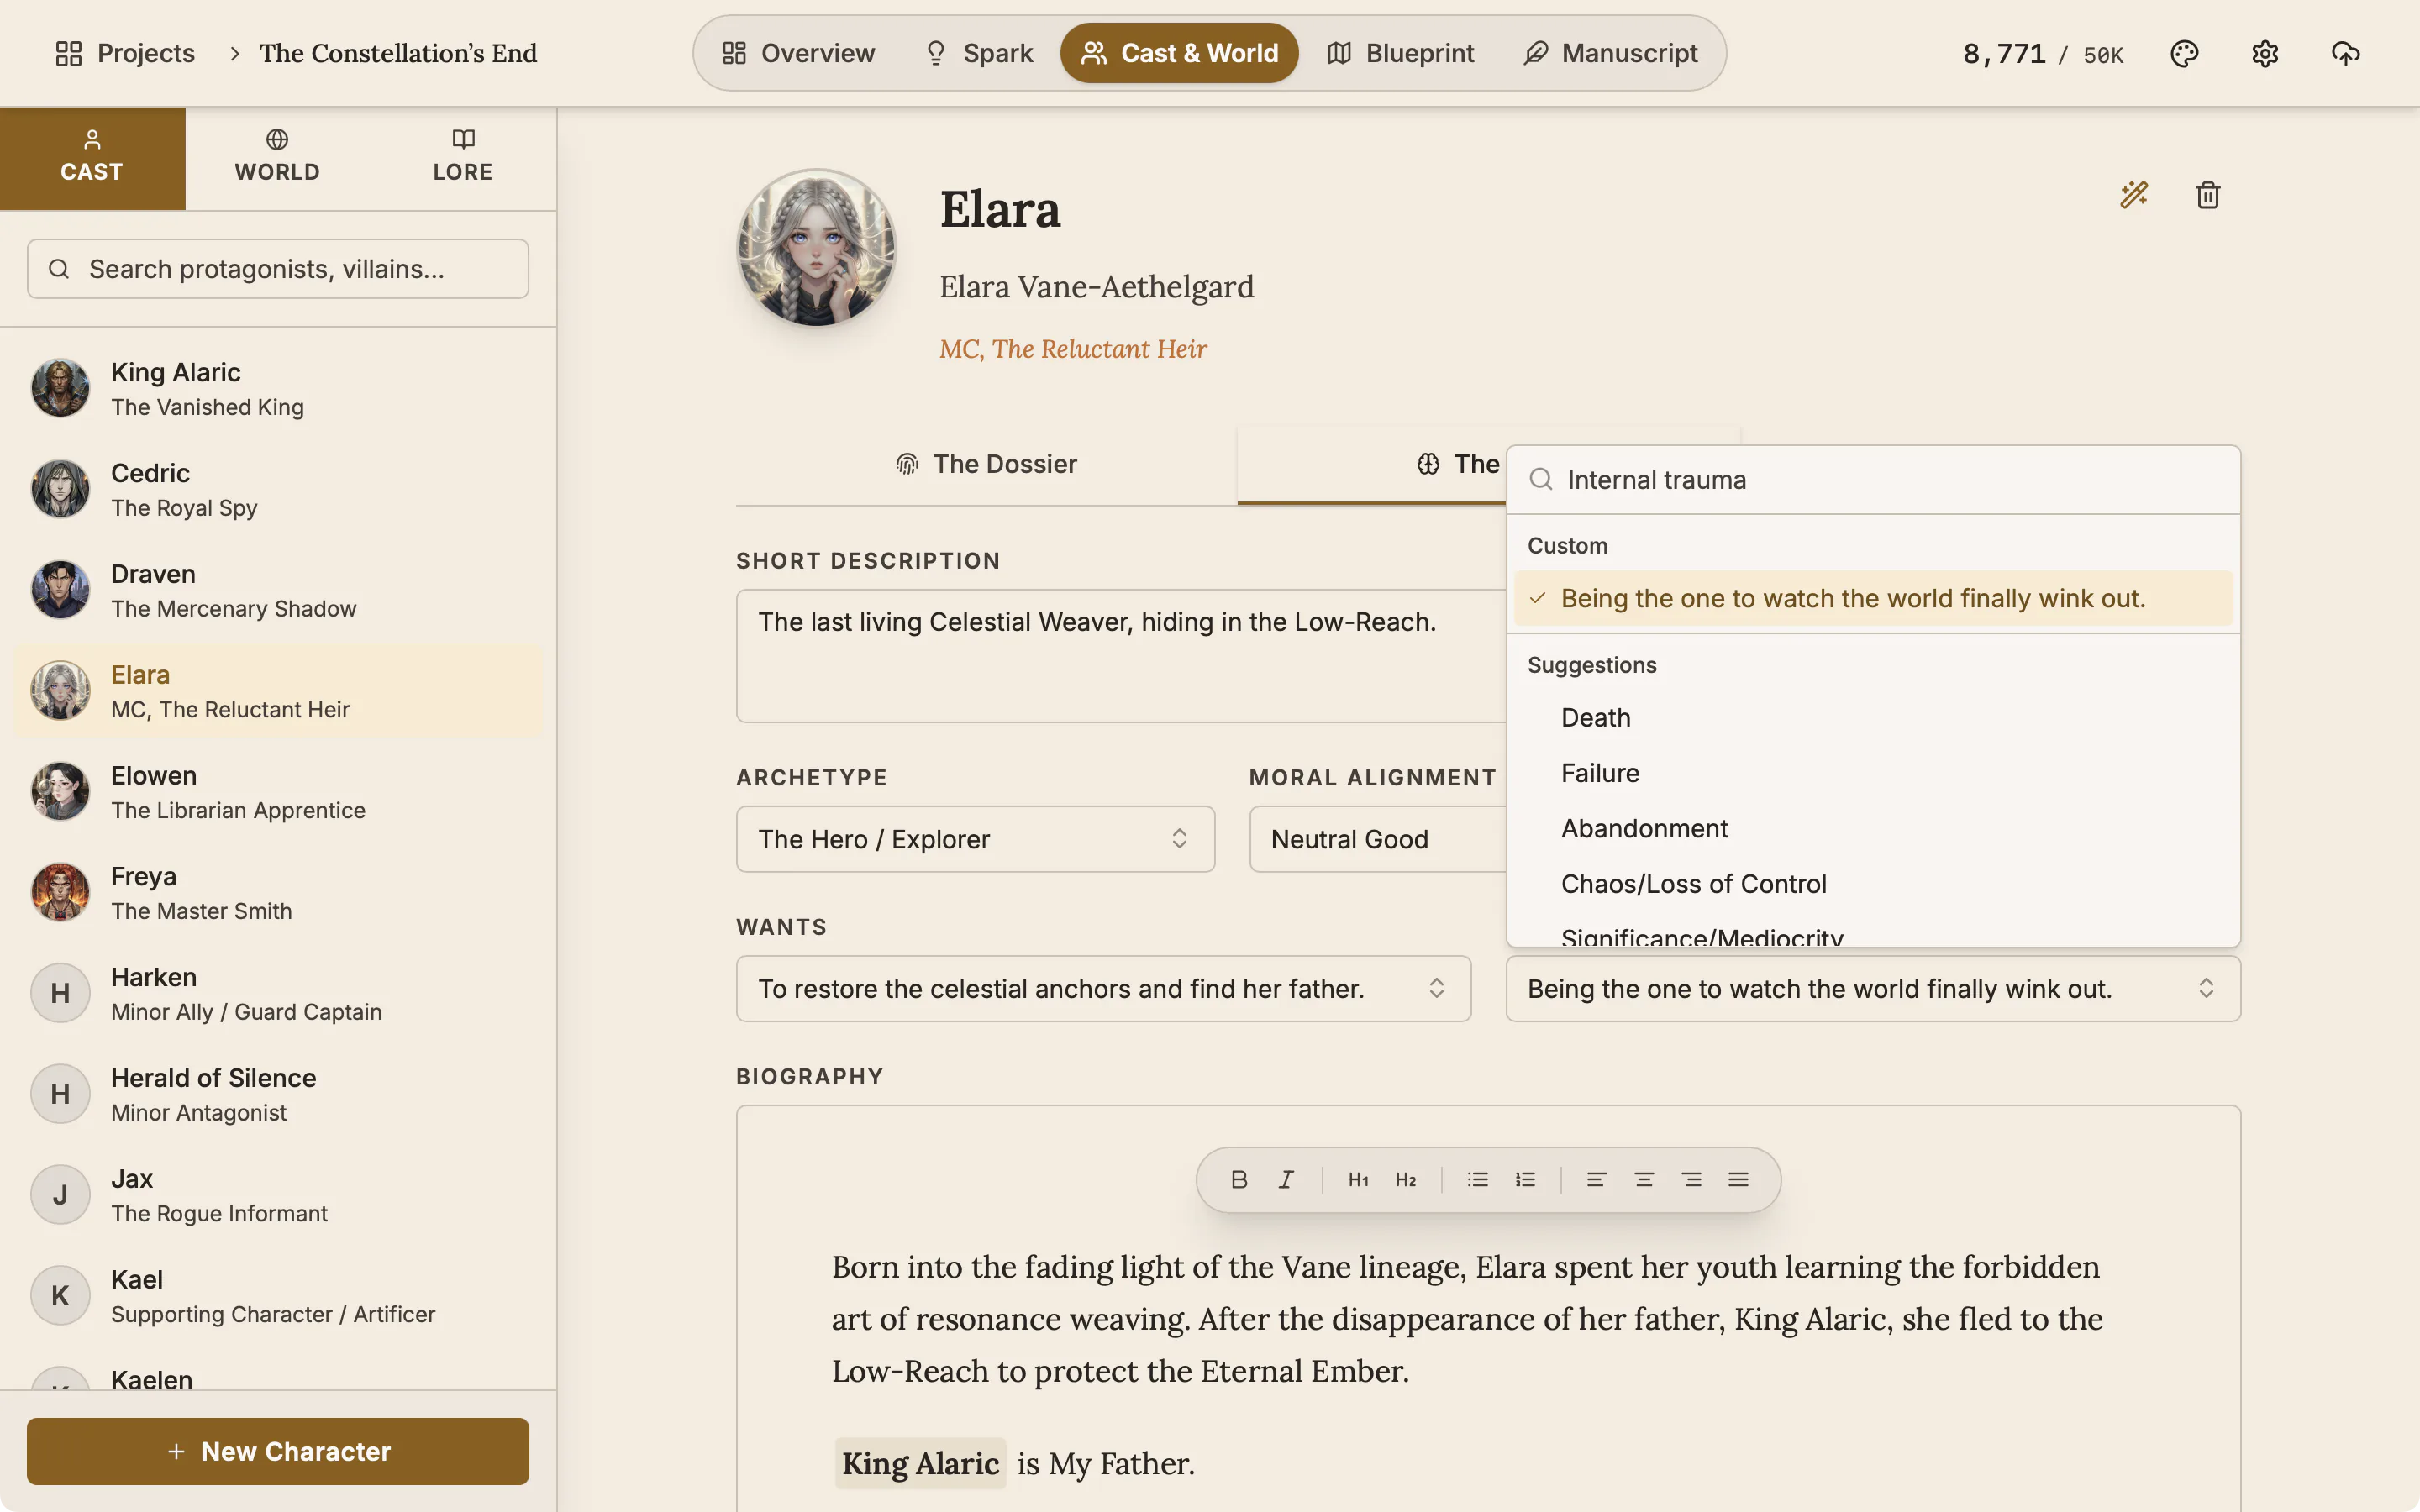
Task: Justify biography text
Action: [1738, 1179]
